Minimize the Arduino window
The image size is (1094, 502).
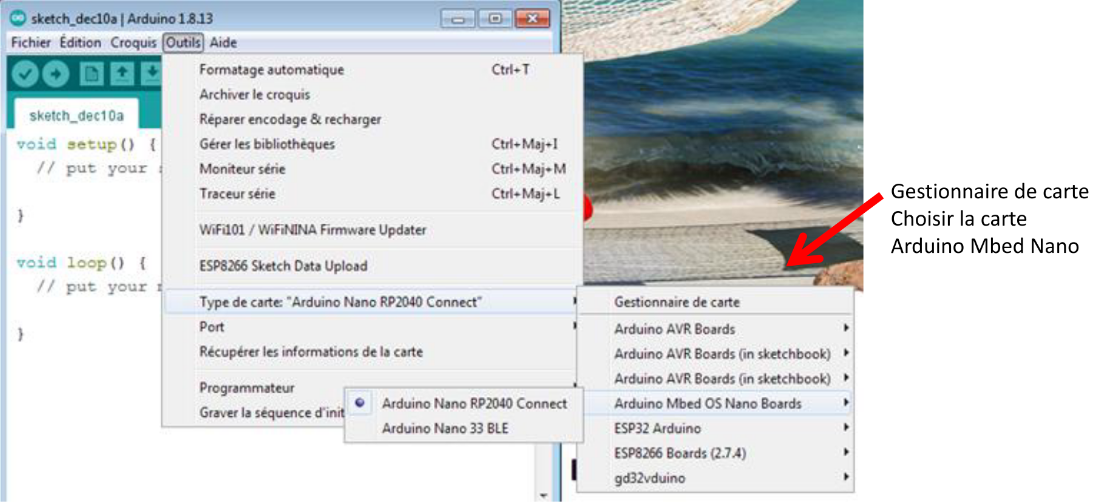[458, 19]
